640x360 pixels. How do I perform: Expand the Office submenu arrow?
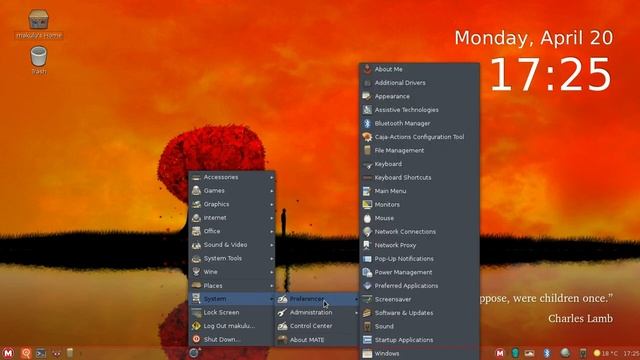(271, 231)
